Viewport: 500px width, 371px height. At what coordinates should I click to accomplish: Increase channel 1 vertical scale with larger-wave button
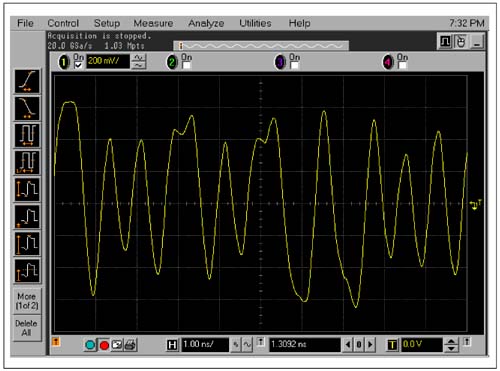tap(139, 58)
